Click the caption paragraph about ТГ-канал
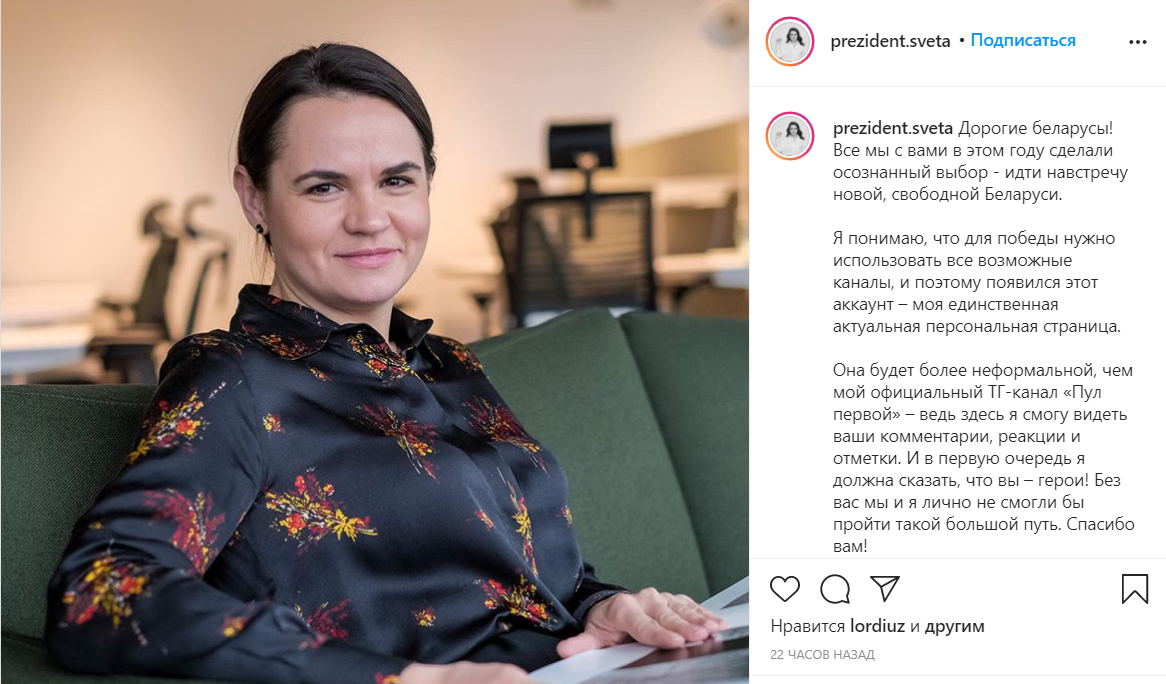 pyautogui.click(x=983, y=458)
